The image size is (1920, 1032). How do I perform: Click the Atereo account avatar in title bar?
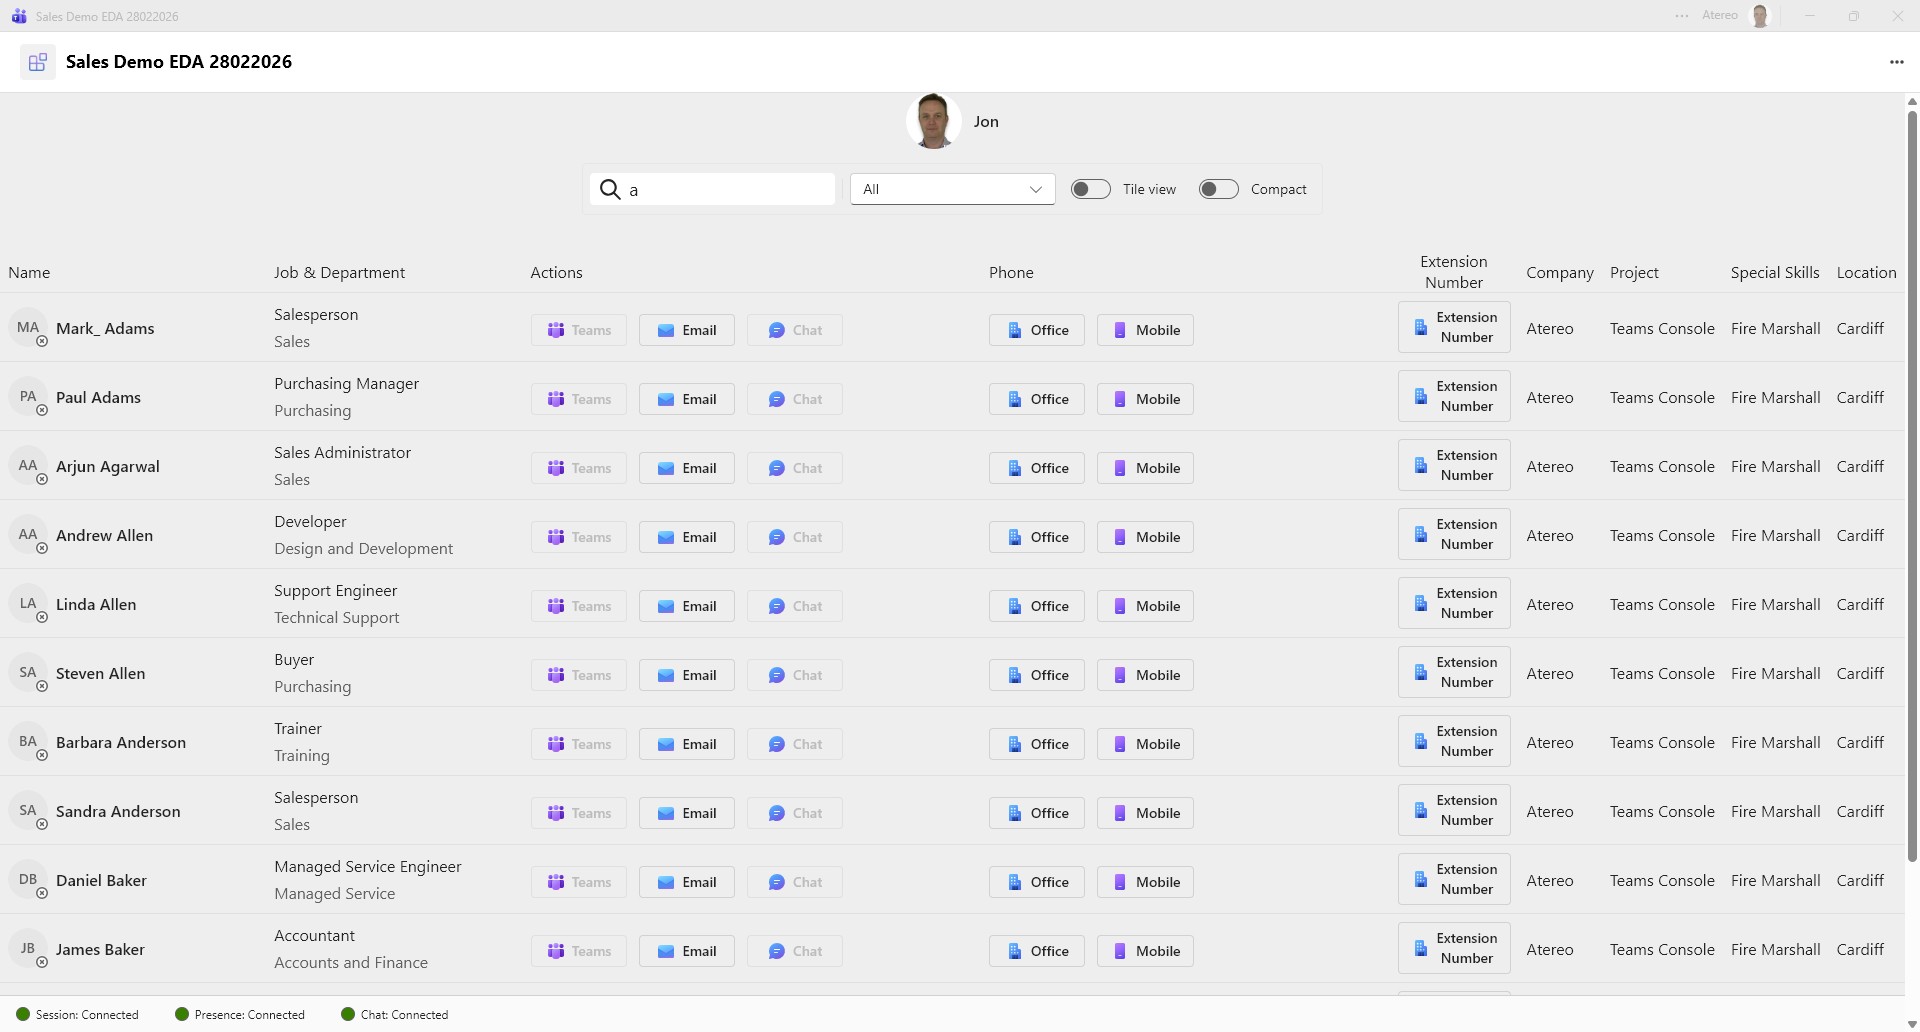pyautogui.click(x=1760, y=16)
